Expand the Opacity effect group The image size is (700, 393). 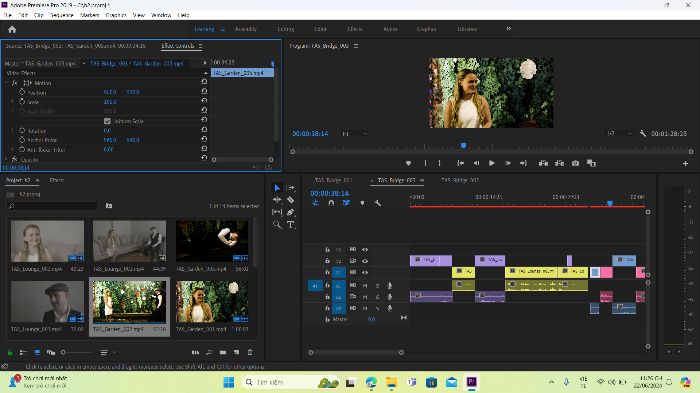[6, 159]
